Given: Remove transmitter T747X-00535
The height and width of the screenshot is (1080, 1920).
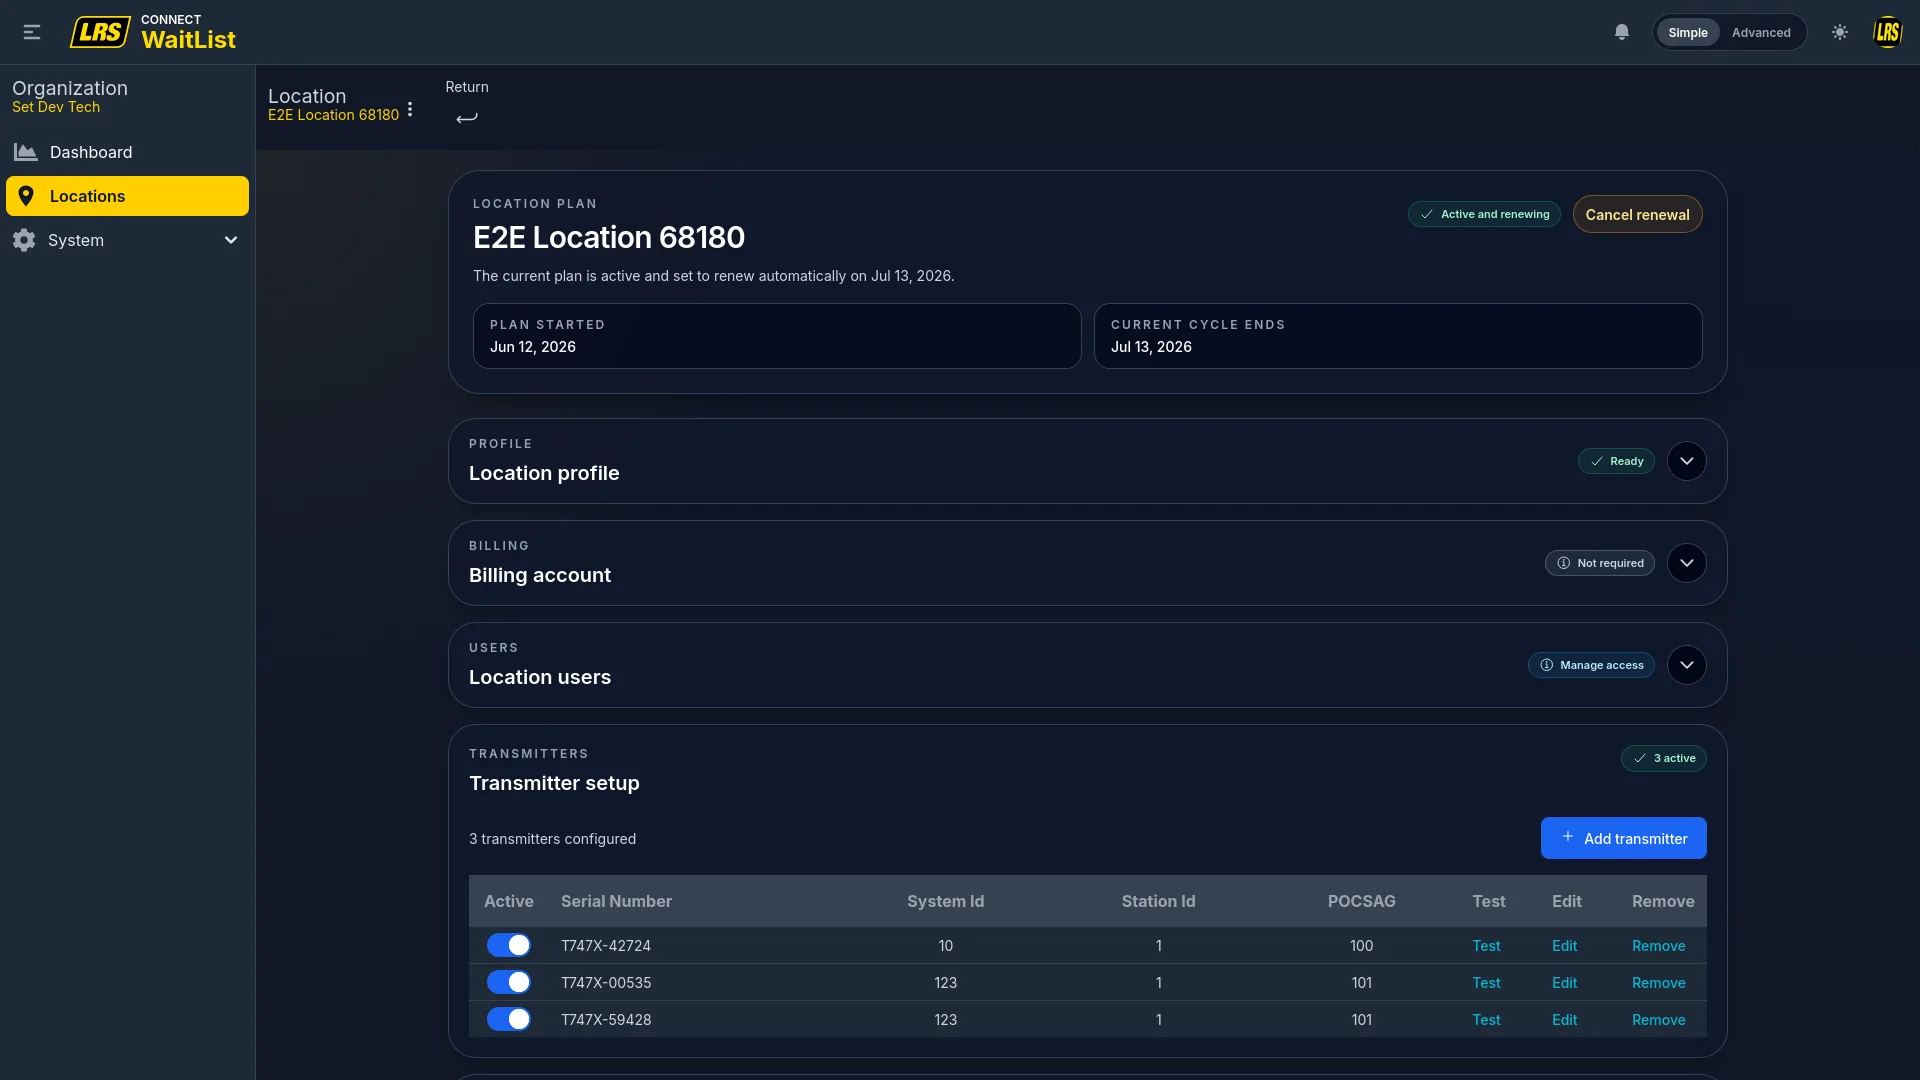Looking at the screenshot, I should [x=1658, y=982].
